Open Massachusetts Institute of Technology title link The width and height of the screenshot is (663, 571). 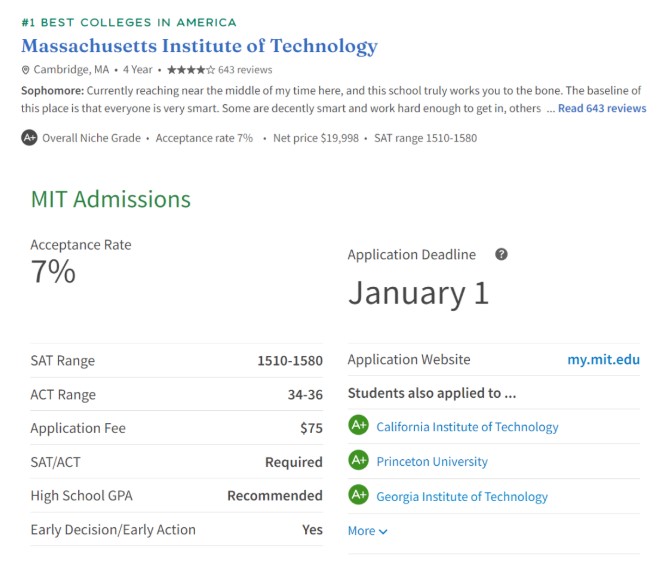[x=199, y=46]
